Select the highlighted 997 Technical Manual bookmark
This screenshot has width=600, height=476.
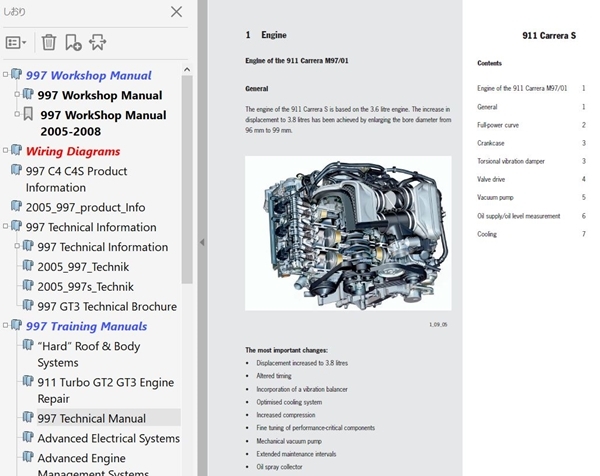91,419
